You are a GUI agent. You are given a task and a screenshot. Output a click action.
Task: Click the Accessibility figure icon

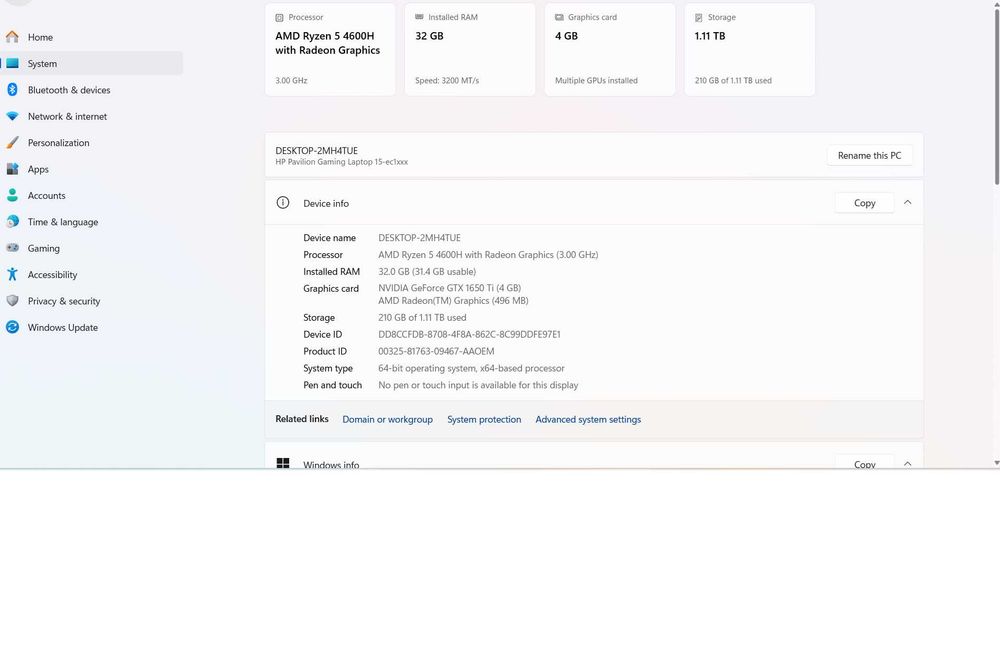click(x=12, y=274)
